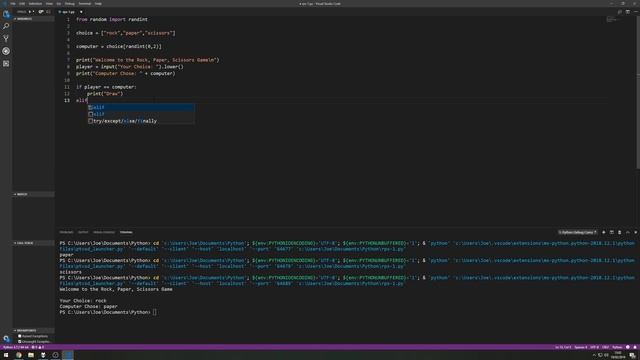This screenshot has width=640, height=360.
Task: Switch to the Output panel tab
Action: [x=83, y=232]
